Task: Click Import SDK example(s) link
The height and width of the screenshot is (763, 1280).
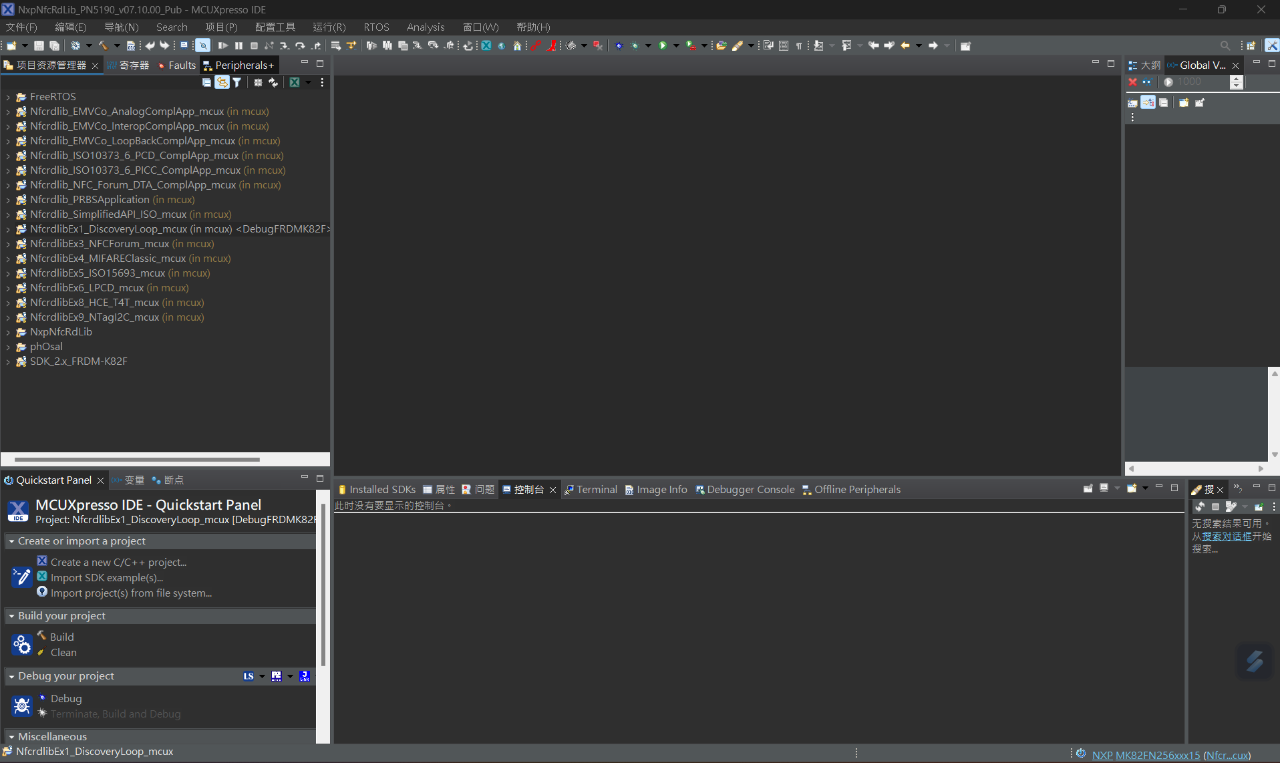Action: 106,578
